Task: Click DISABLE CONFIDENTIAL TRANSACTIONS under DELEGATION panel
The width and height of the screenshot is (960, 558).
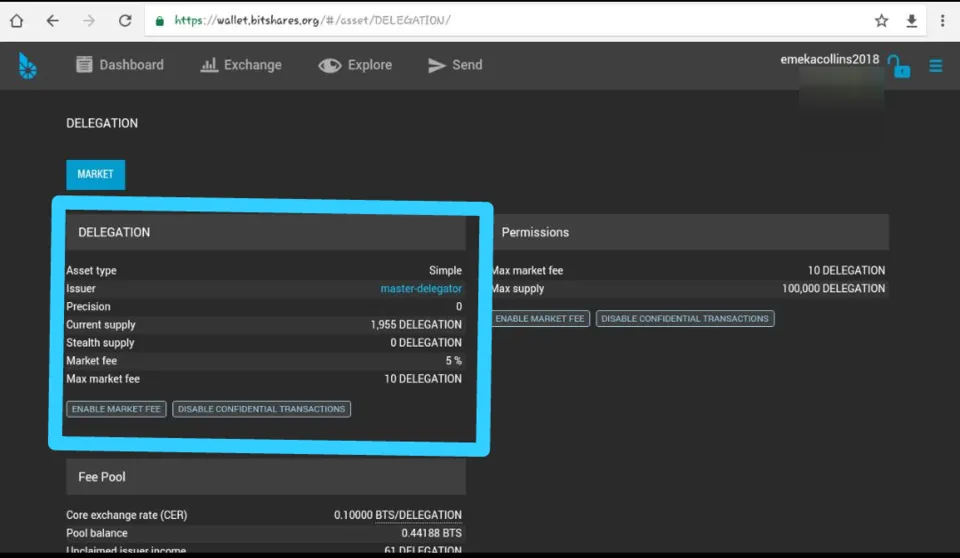Action: pyautogui.click(x=261, y=409)
